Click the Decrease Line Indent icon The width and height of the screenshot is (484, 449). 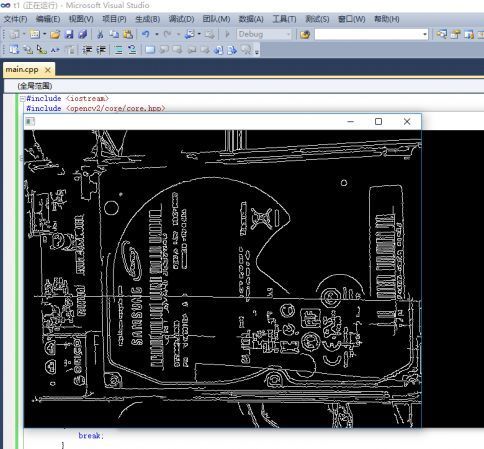87,50
